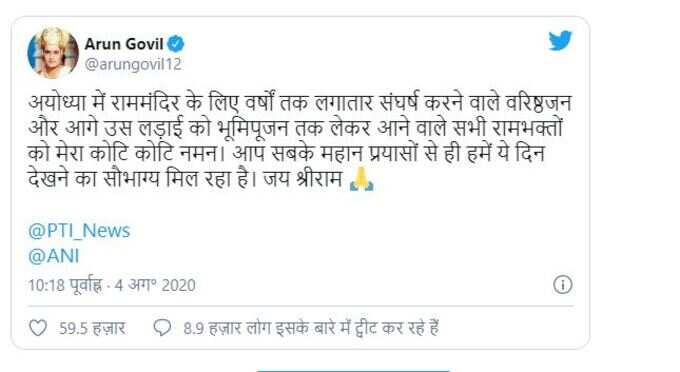Open the @PTI_News mention
This screenshot has height=372, width=680.
coord(79,230)
